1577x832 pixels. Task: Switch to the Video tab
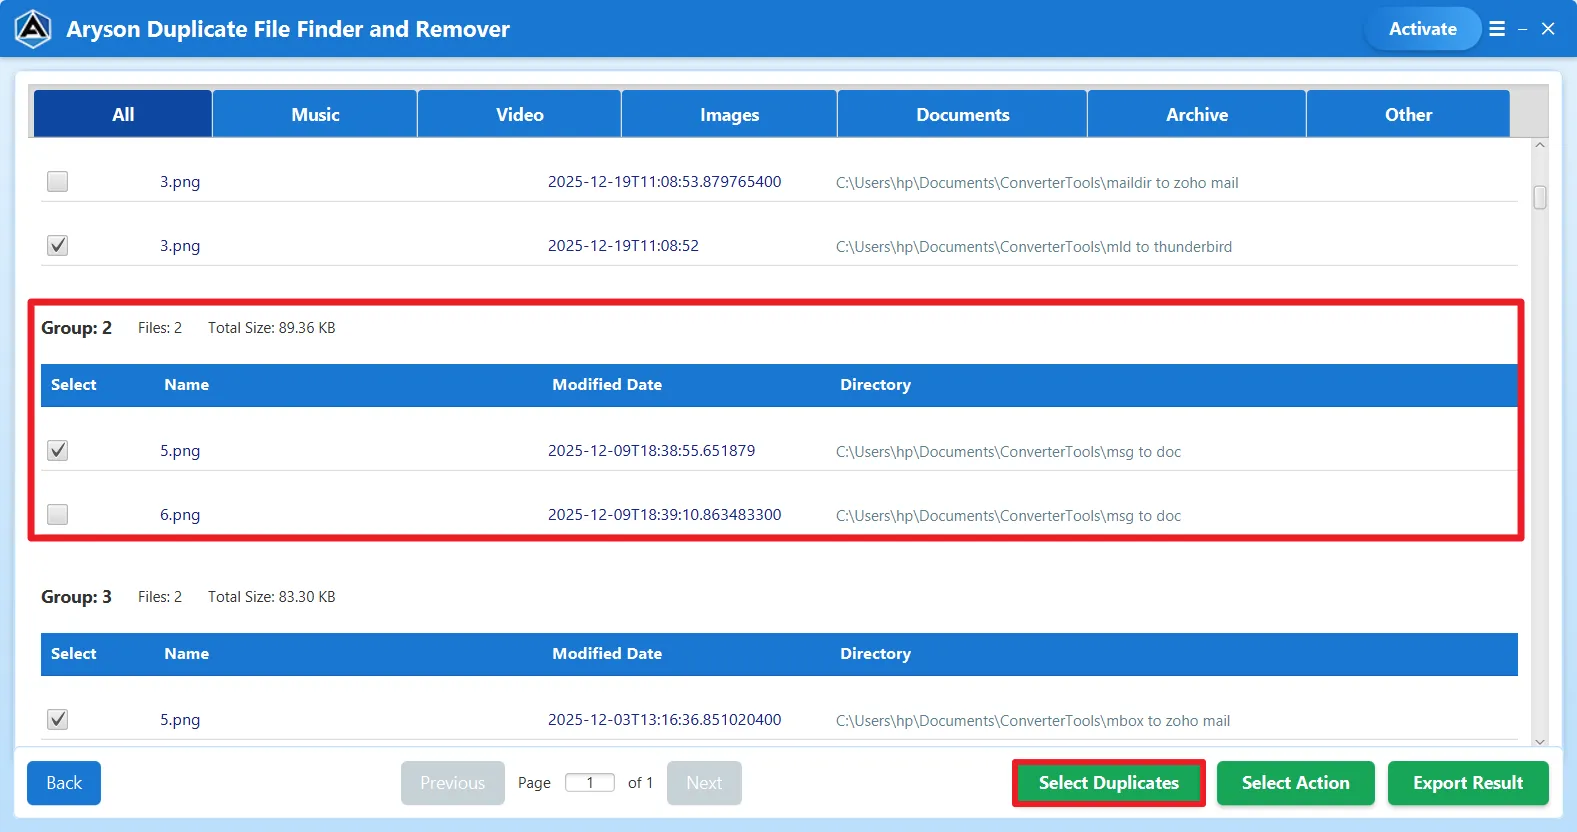[519, 115]
